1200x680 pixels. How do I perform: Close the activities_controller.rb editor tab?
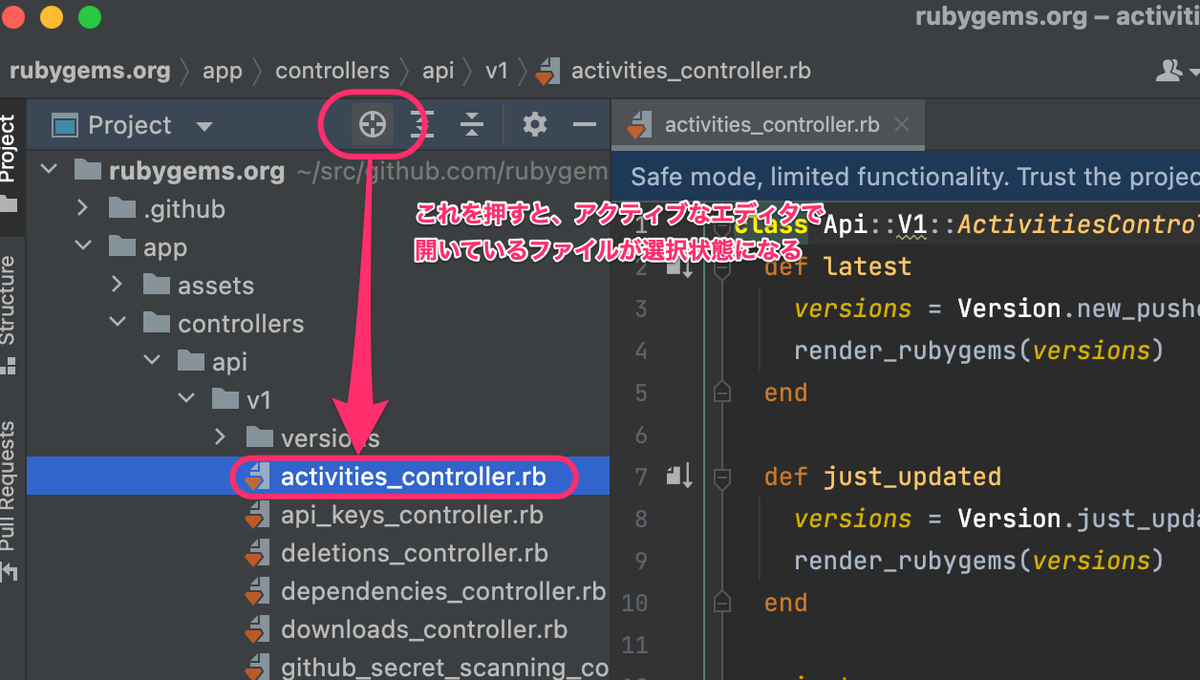pyautogui.click(x=901, y=125)
